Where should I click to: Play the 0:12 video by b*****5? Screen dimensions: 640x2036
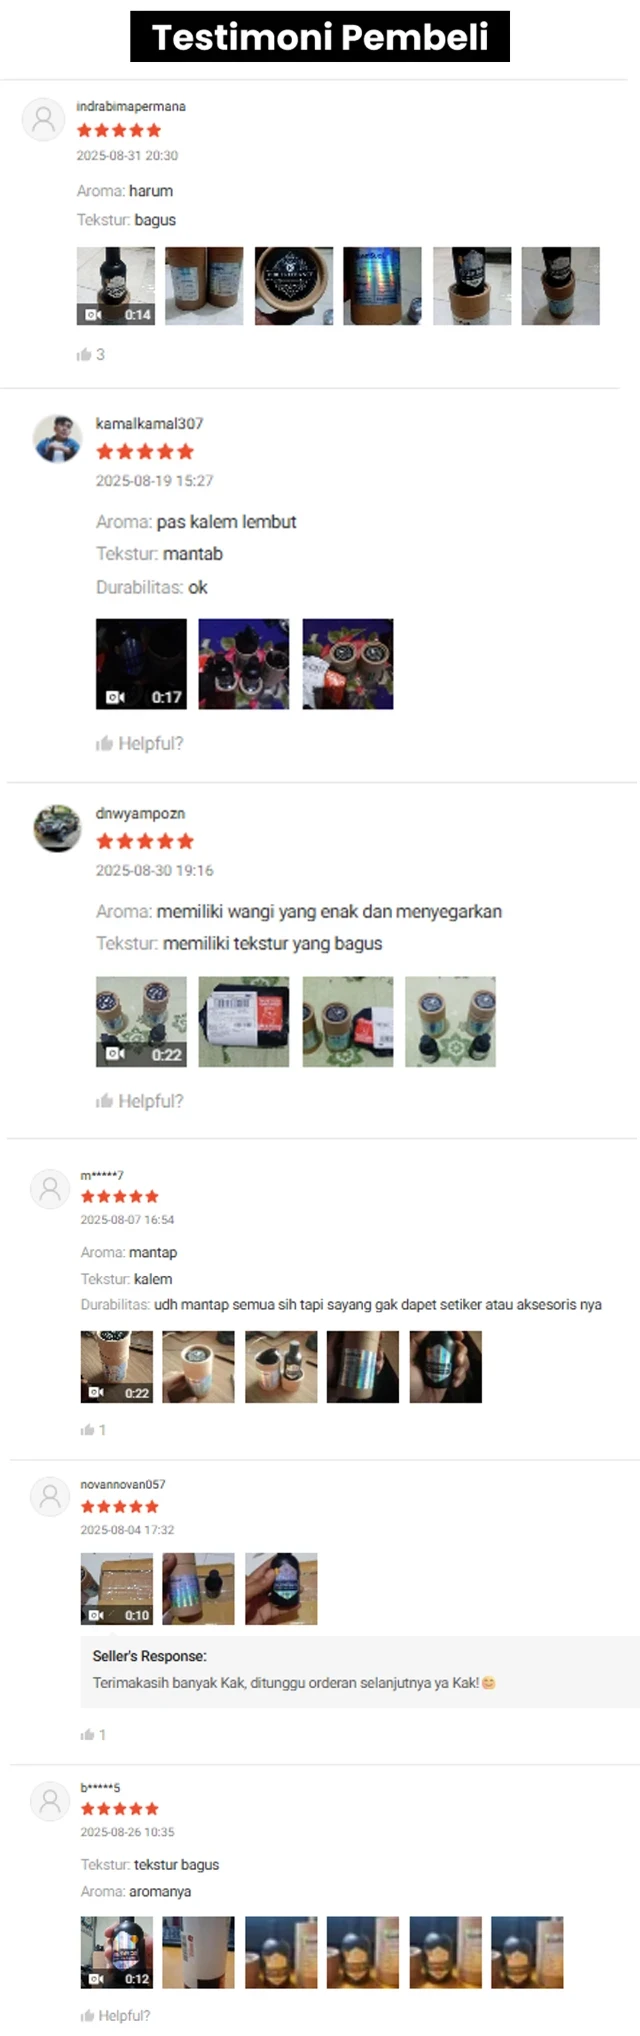(x=117, y=1952)
